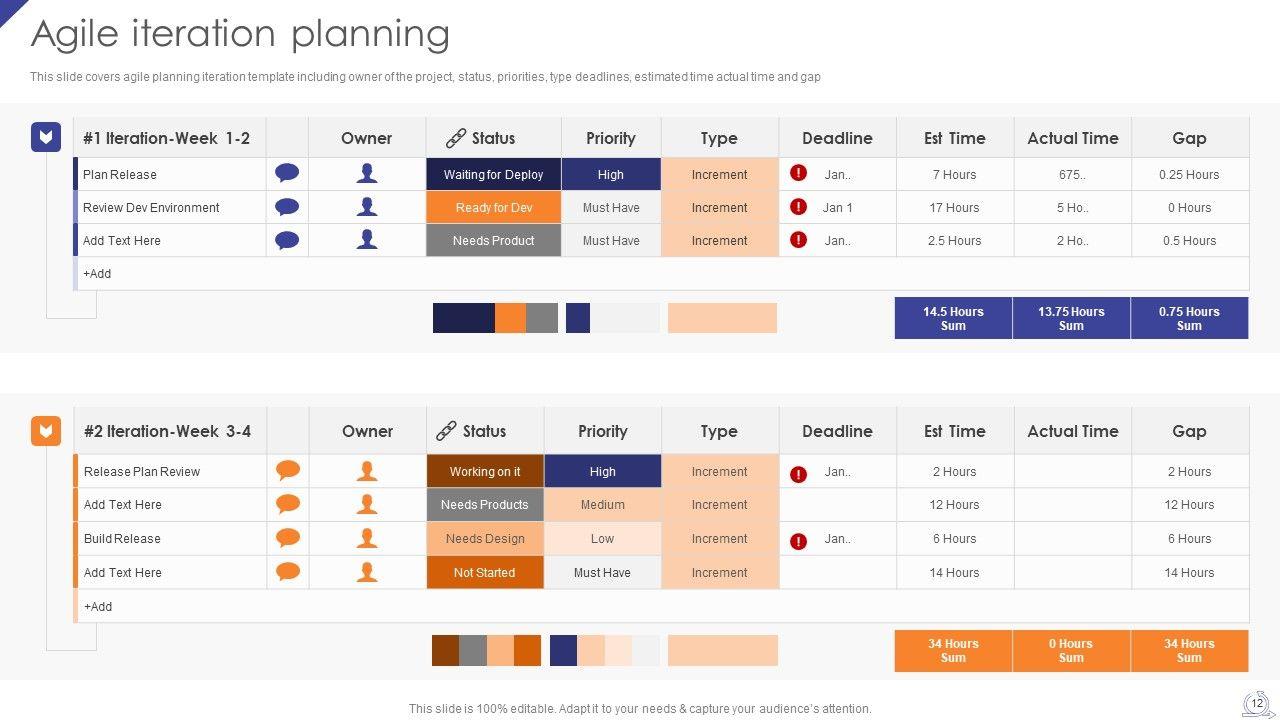
Task: Open High priority cell for Release Plan Review
Action: [x=602, y=471]
